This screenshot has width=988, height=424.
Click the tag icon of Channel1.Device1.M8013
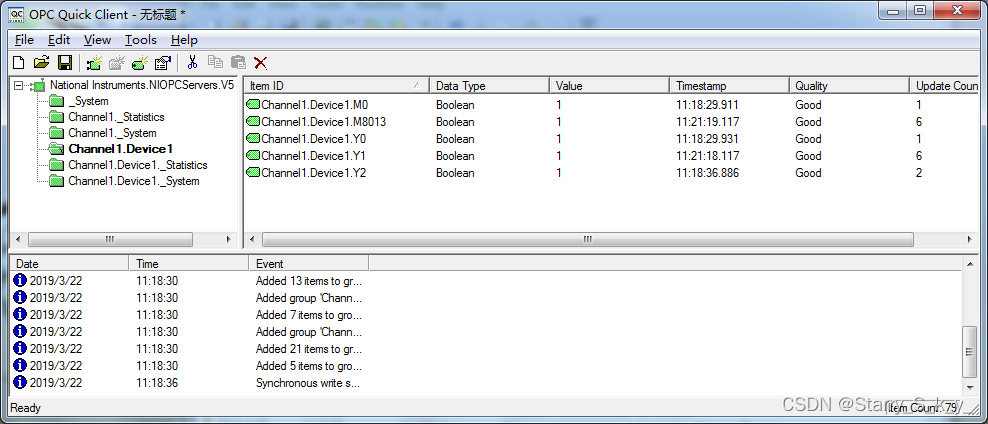253,122
